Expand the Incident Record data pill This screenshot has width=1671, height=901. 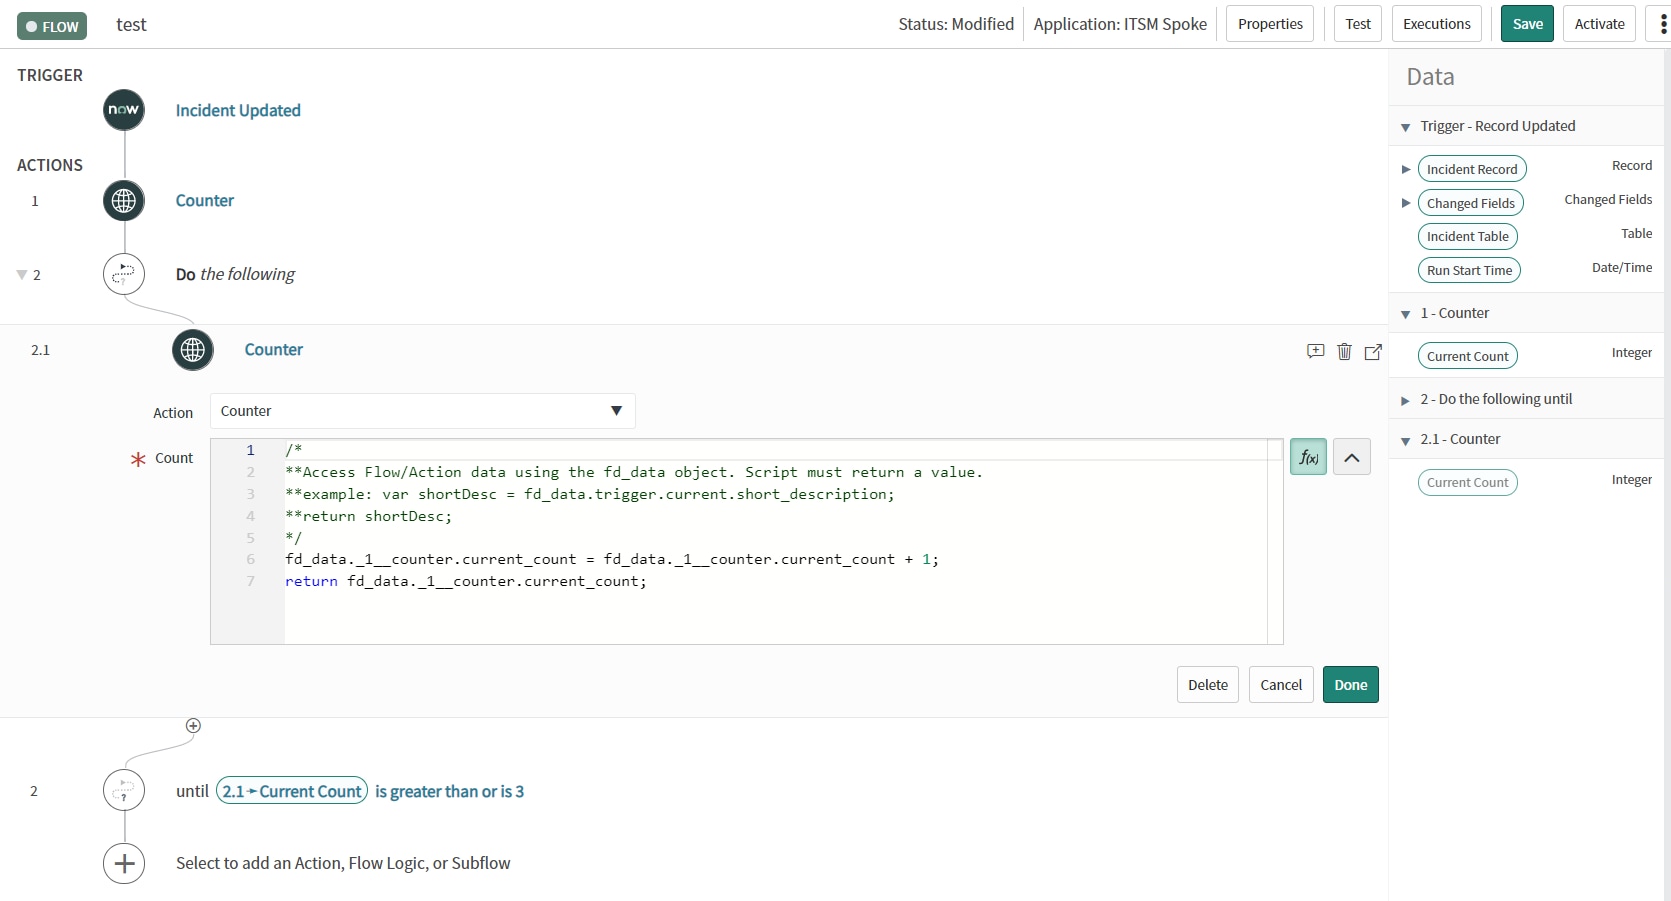pyautogui.click(x=1405, y=170)
